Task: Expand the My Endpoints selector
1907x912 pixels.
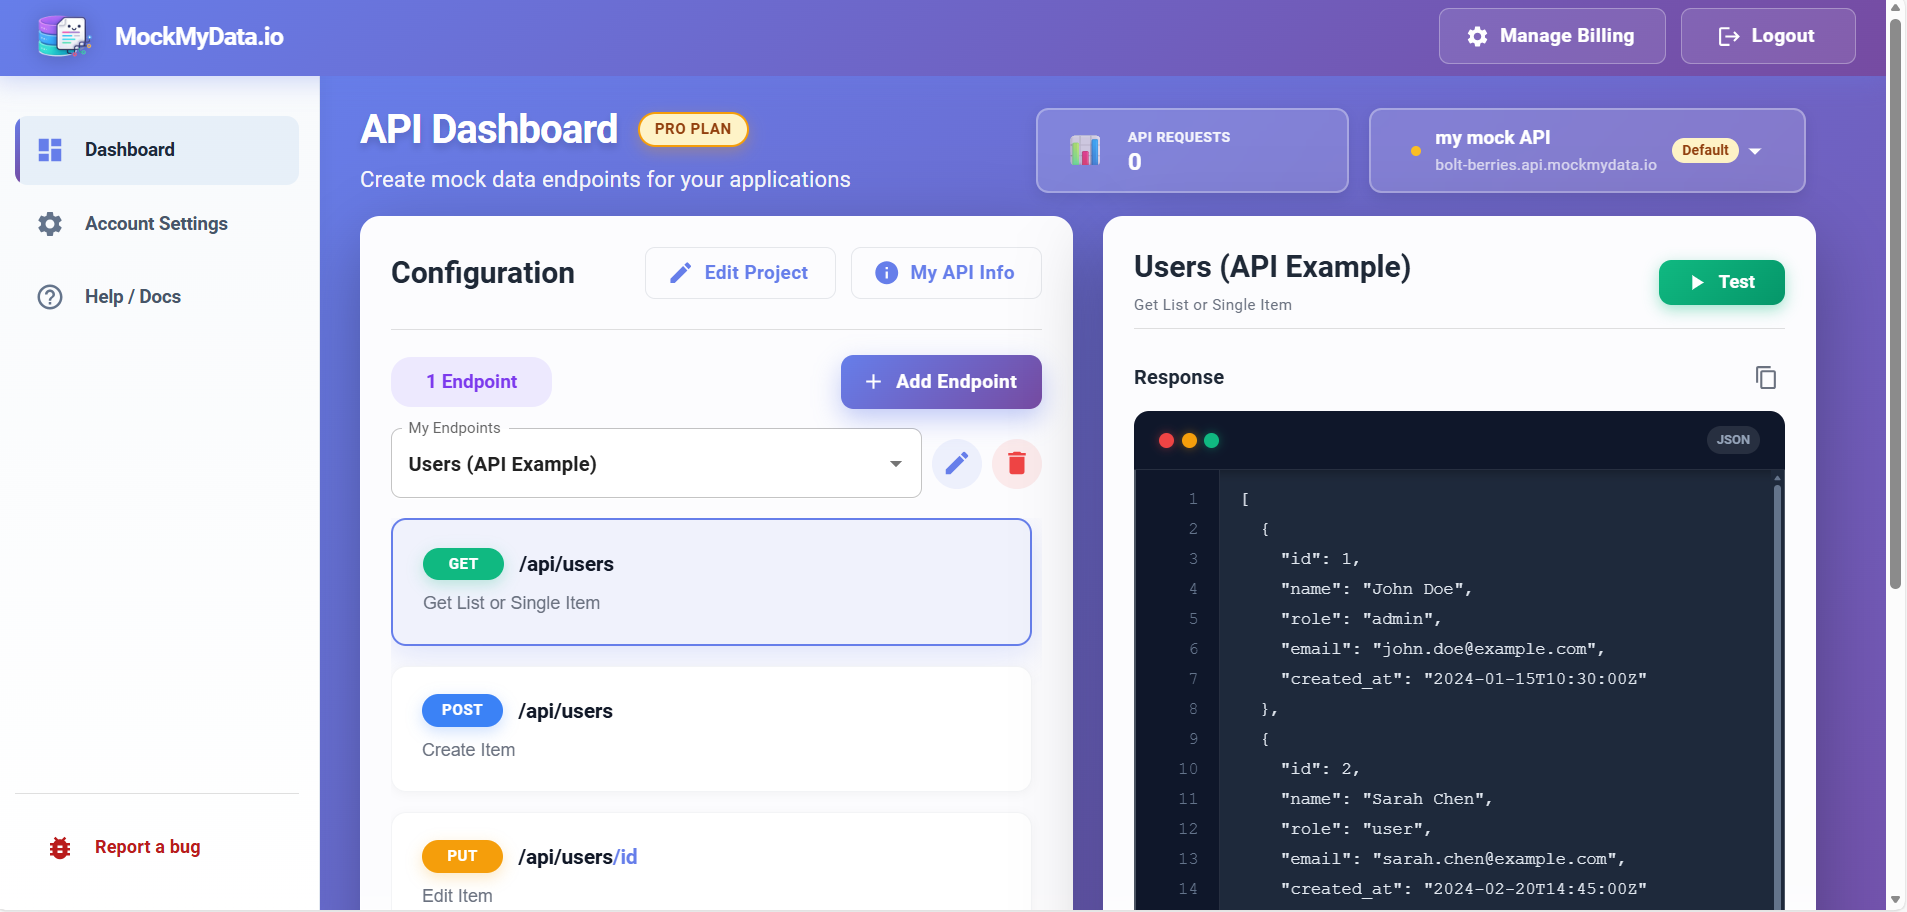Action: [x=895, y=463]
